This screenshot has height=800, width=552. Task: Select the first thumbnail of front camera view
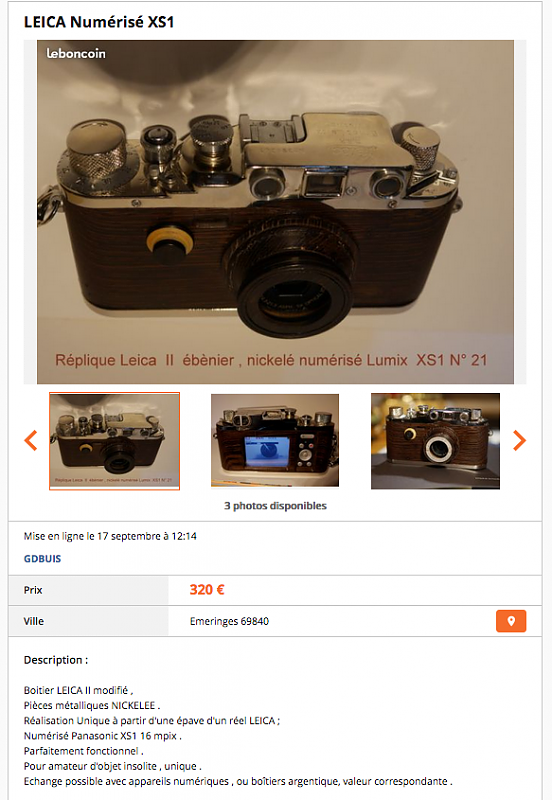pyautogui.click(x=114, y=441)
